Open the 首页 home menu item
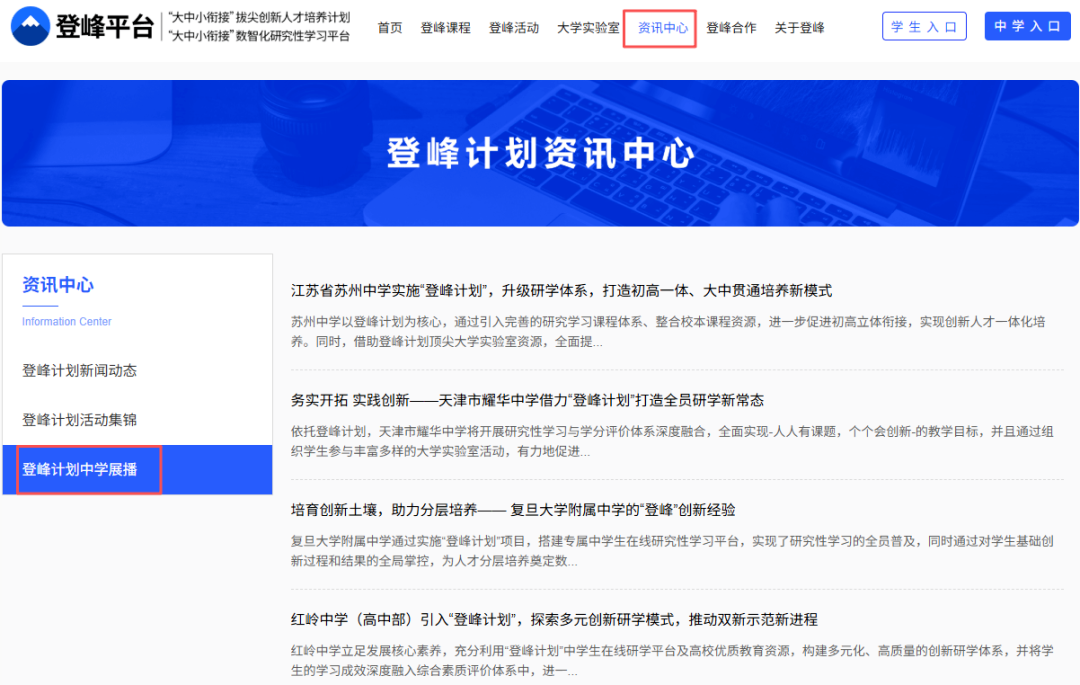 click(x=390, y=28)
